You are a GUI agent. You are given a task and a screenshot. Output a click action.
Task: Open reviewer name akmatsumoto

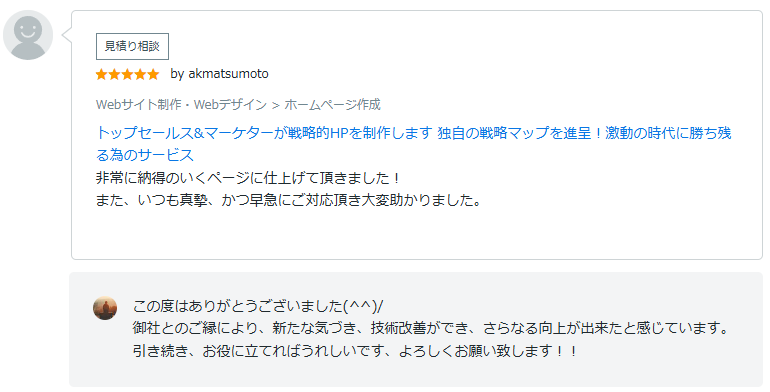[x=228, y=74]
